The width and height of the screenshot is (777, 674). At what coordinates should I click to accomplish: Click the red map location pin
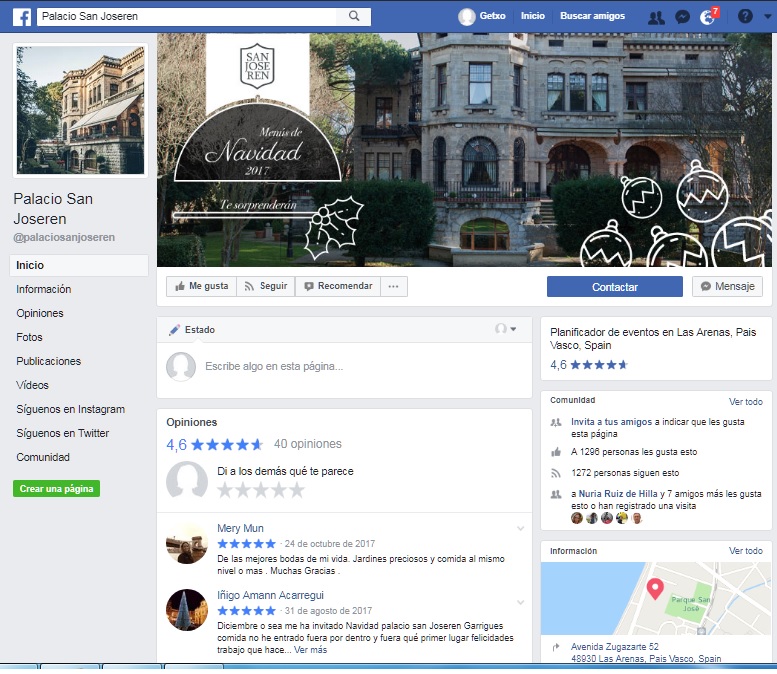click(655, 589)
